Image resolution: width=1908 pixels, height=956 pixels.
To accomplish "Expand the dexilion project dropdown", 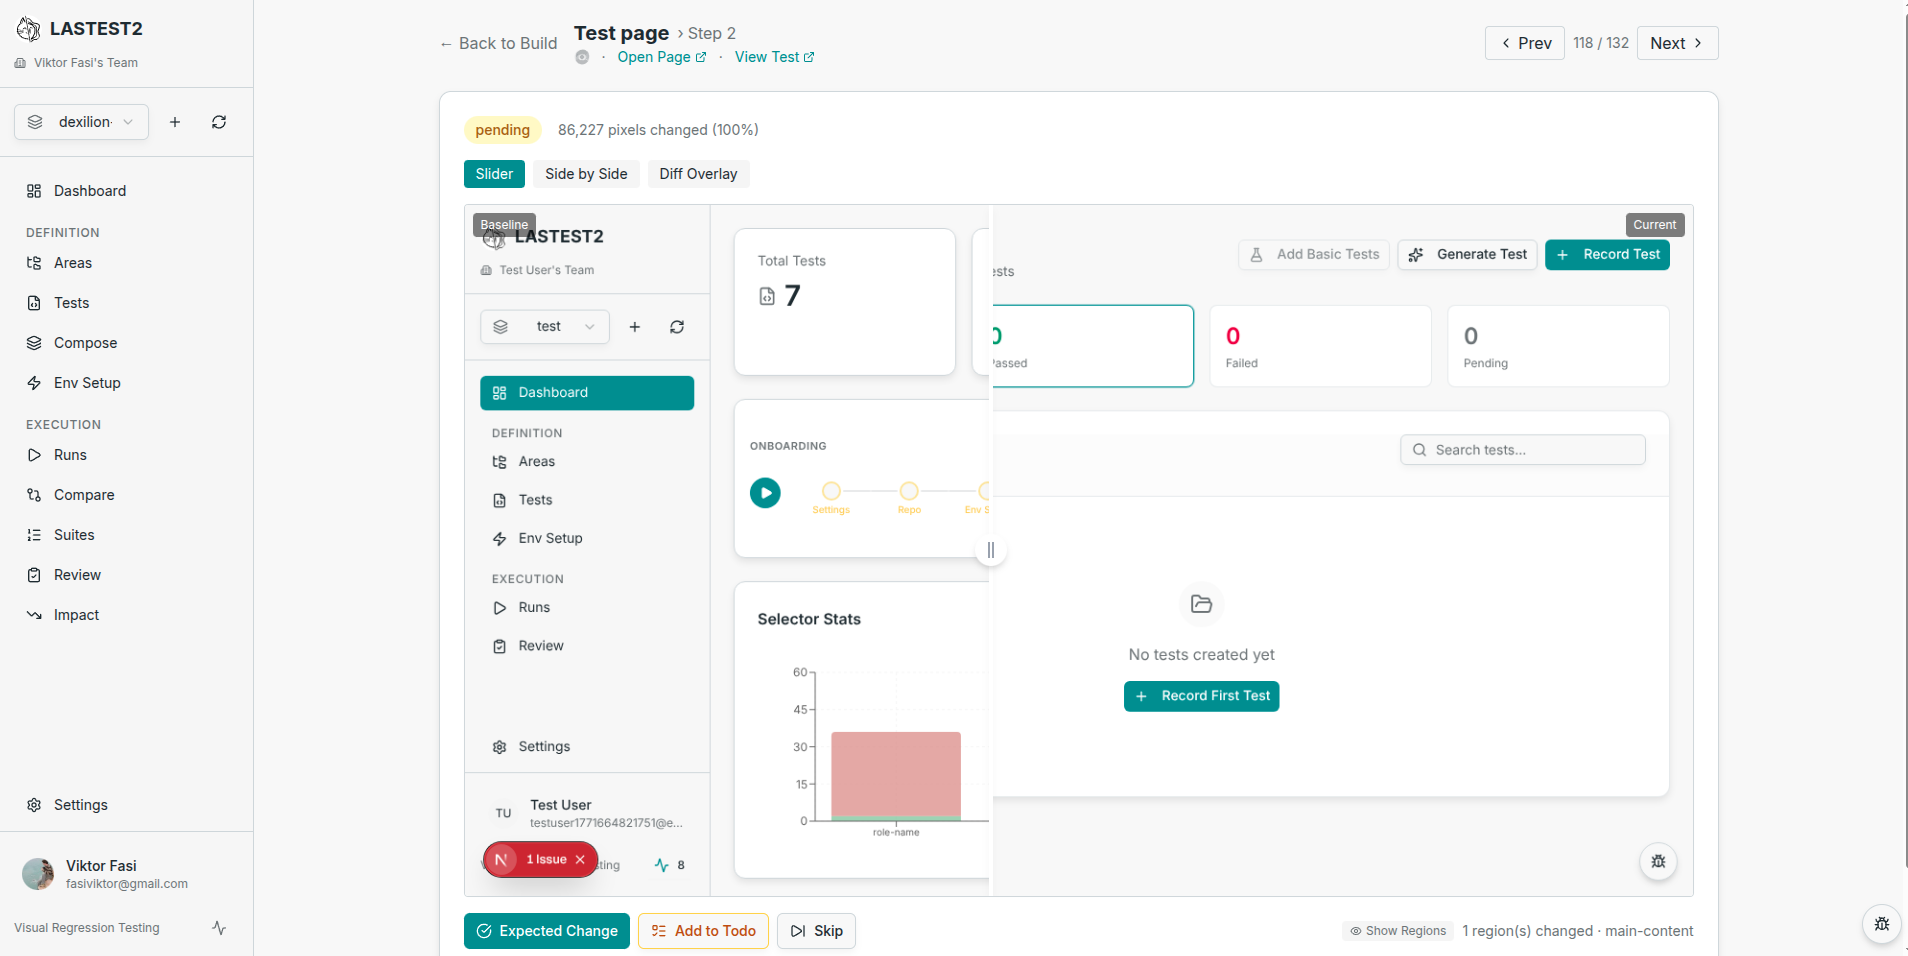I will pos(81,122).
